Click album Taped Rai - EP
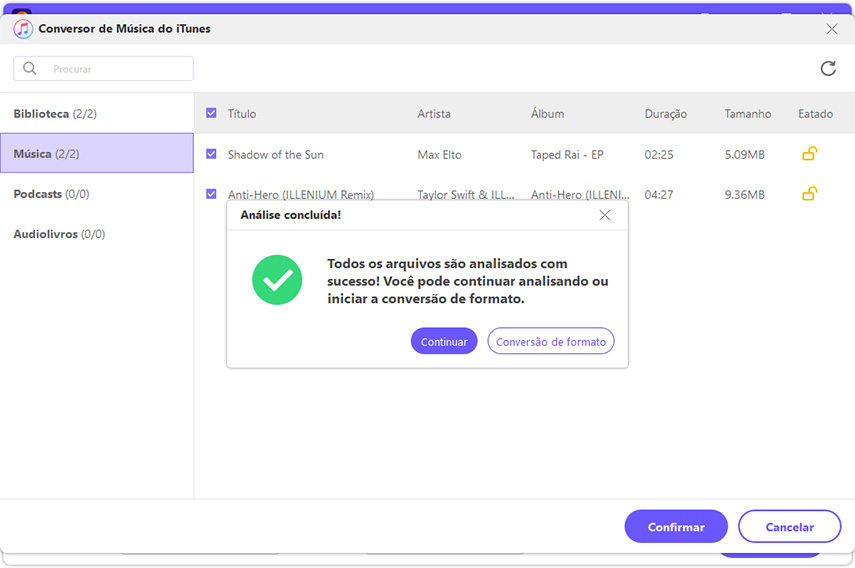This screenshot has width=855, height=568. click(567, 155)
